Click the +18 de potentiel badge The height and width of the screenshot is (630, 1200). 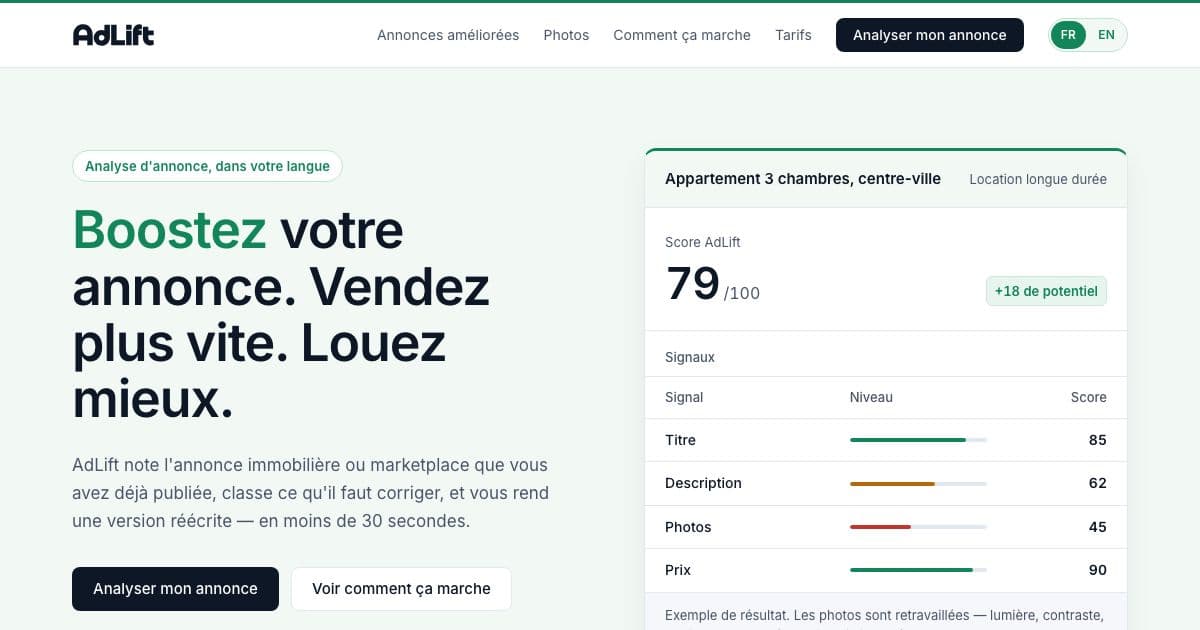click(x=1046, y=291)
